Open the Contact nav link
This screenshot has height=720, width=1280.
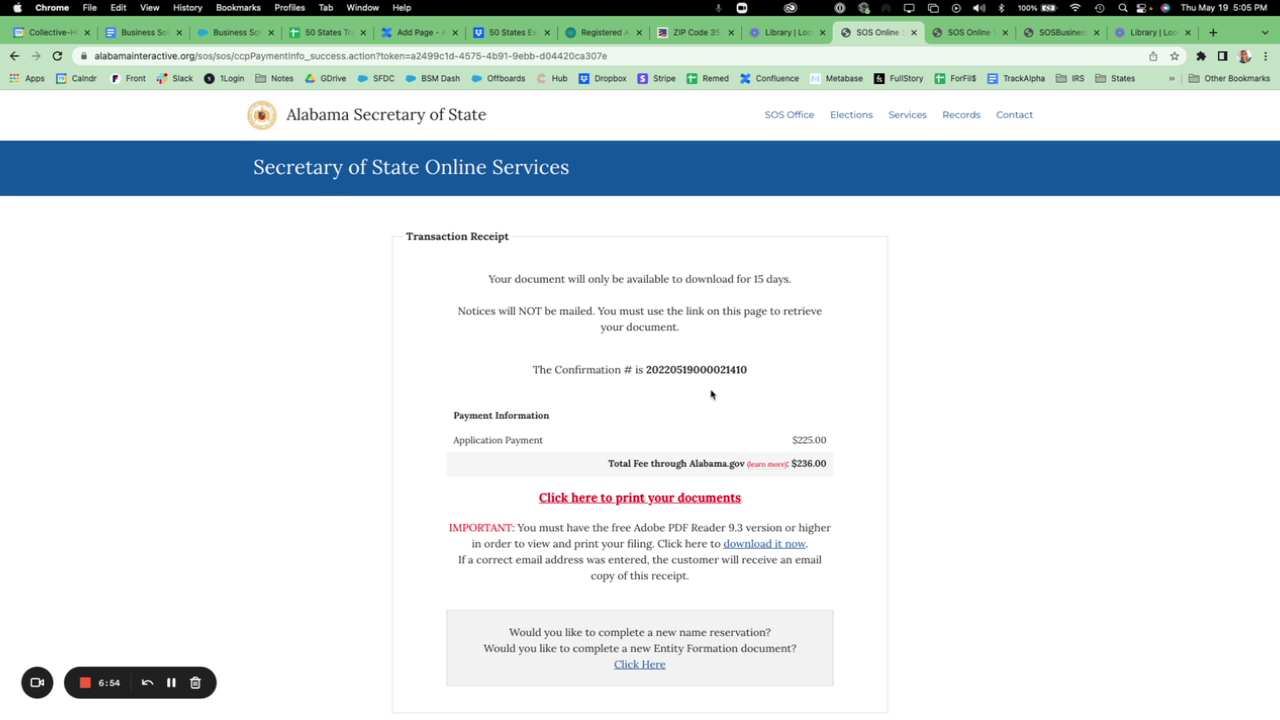point(1014,115)
